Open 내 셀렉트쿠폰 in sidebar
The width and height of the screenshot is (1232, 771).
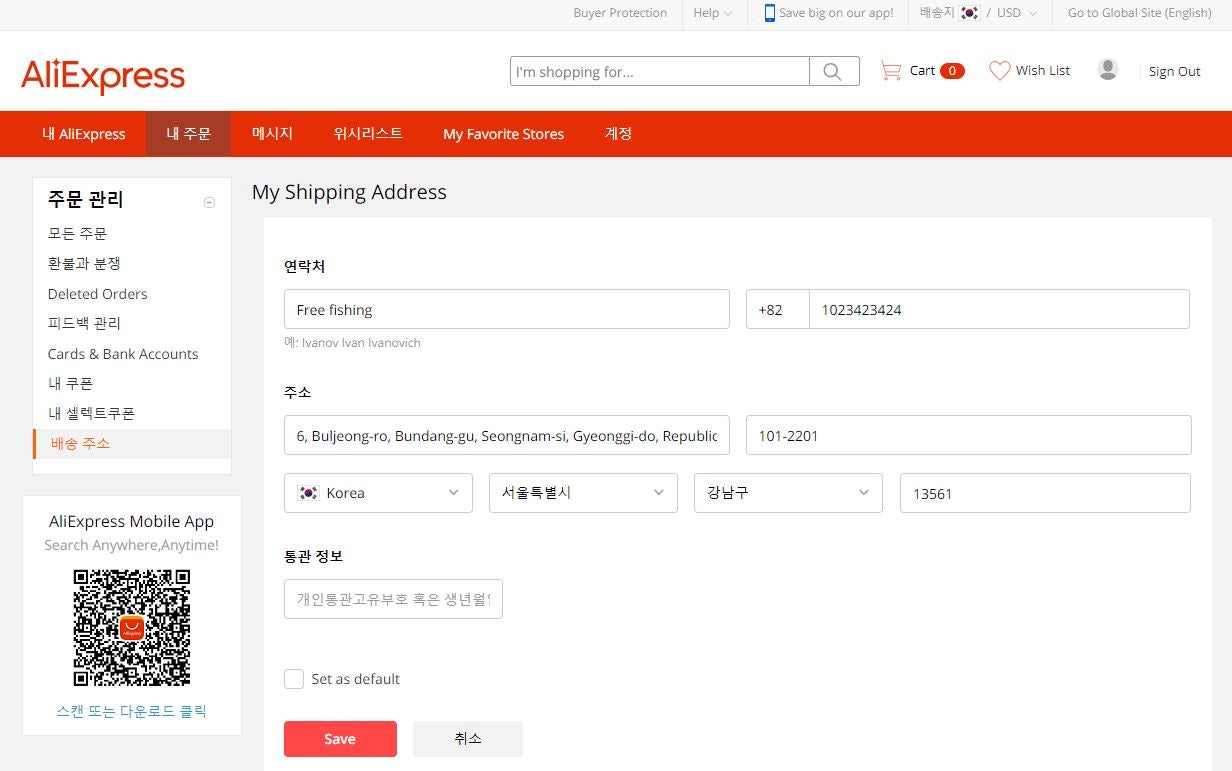tap(91, 413)
